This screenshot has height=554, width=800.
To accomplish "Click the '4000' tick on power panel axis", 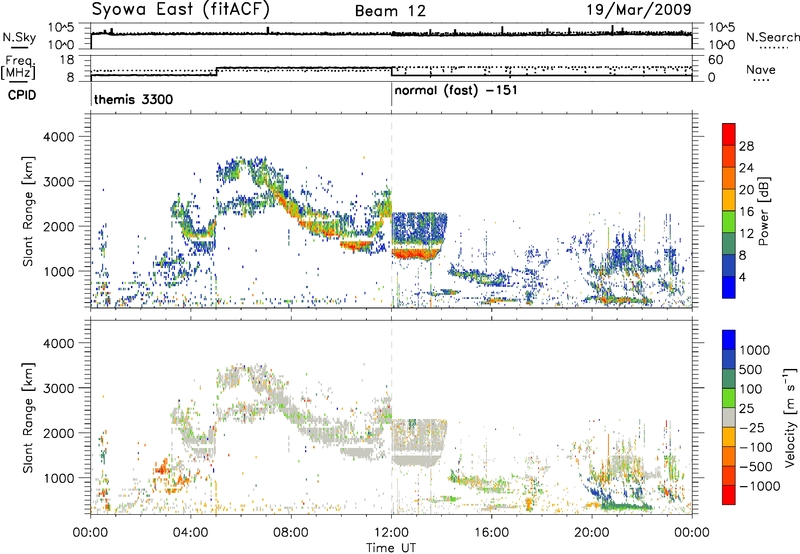I will (x=59, y=137).
